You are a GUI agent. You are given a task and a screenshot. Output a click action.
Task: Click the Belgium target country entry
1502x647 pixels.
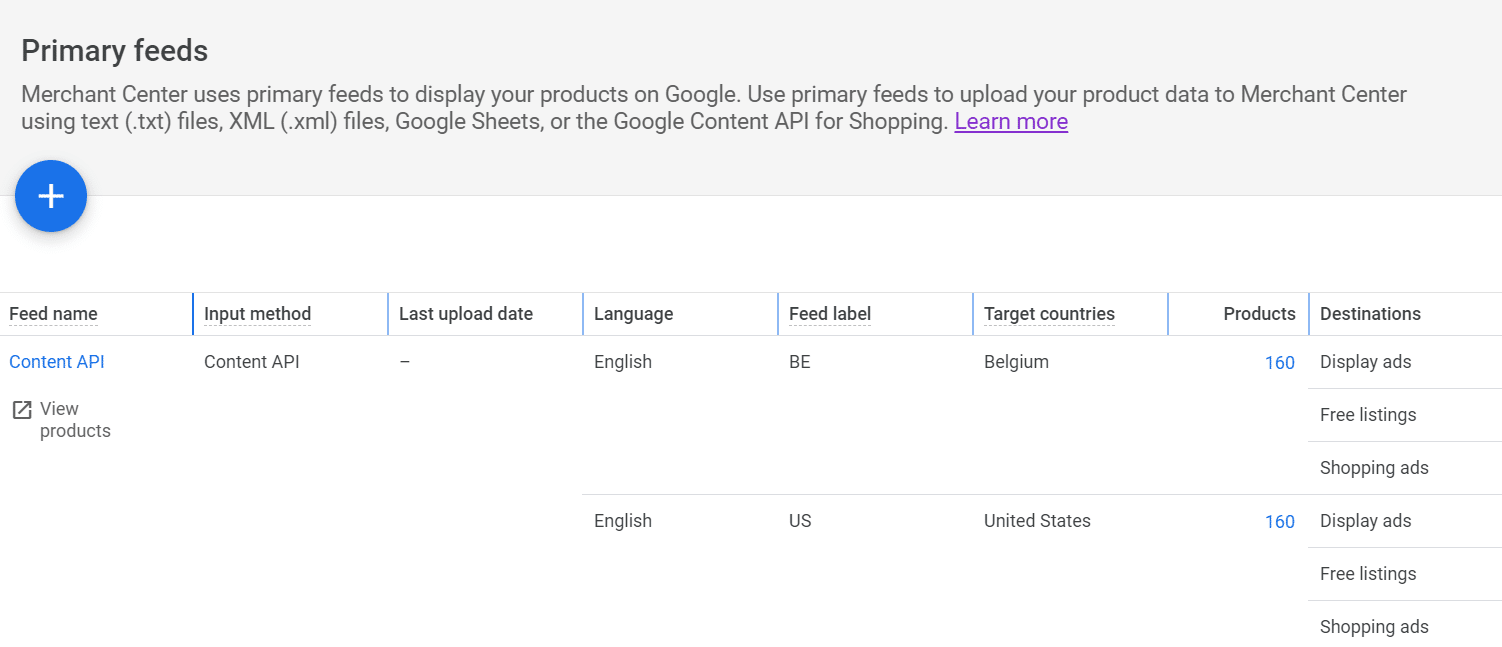pyautogui.click(x=1016, y=362)
